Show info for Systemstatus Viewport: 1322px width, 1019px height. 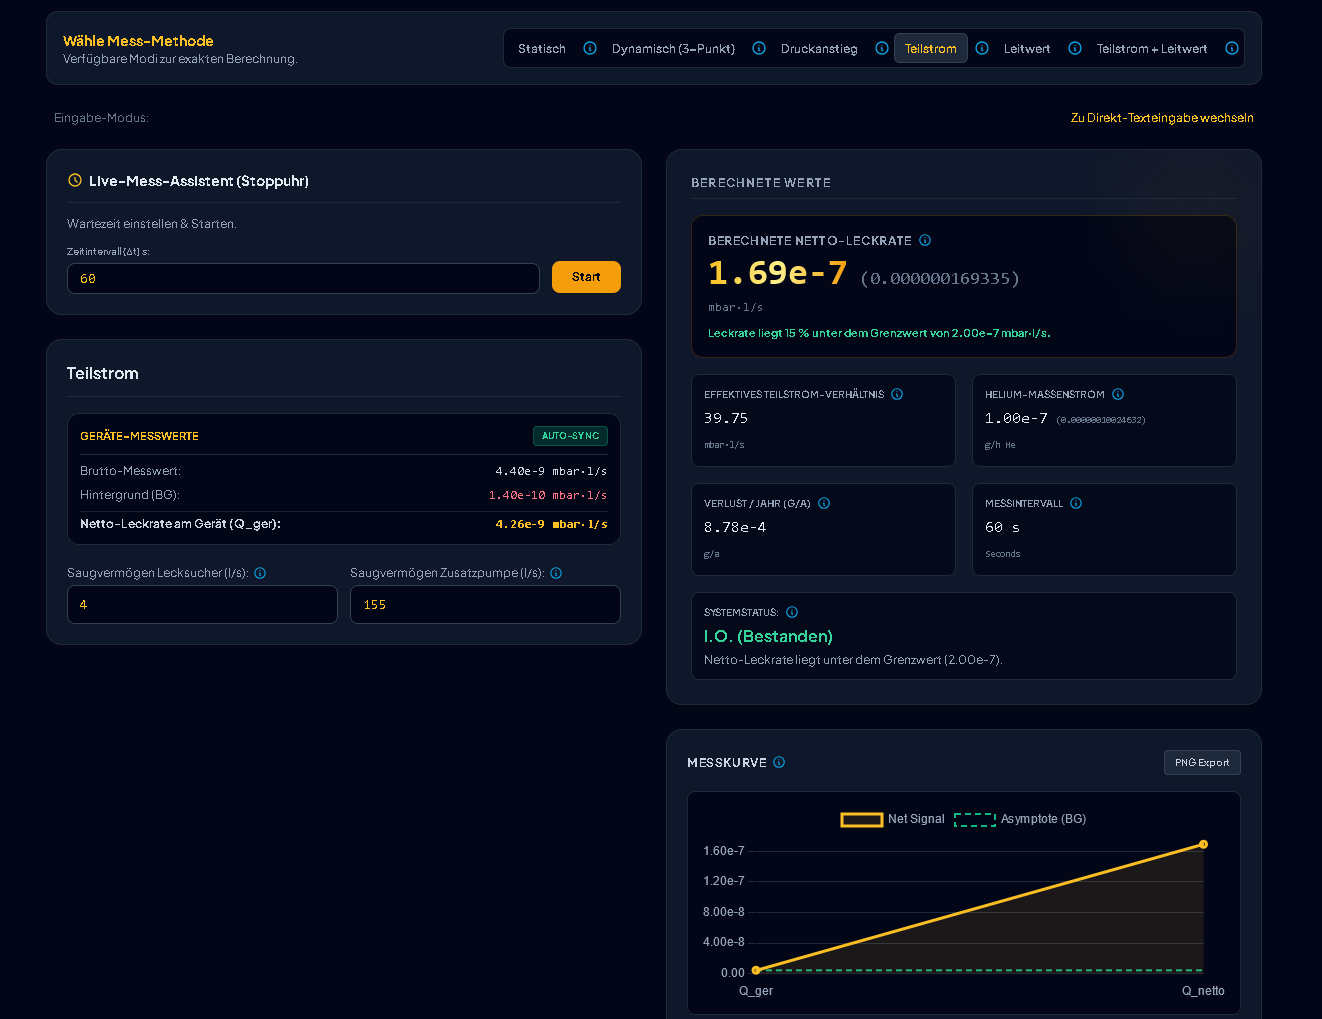pos(792,612)
